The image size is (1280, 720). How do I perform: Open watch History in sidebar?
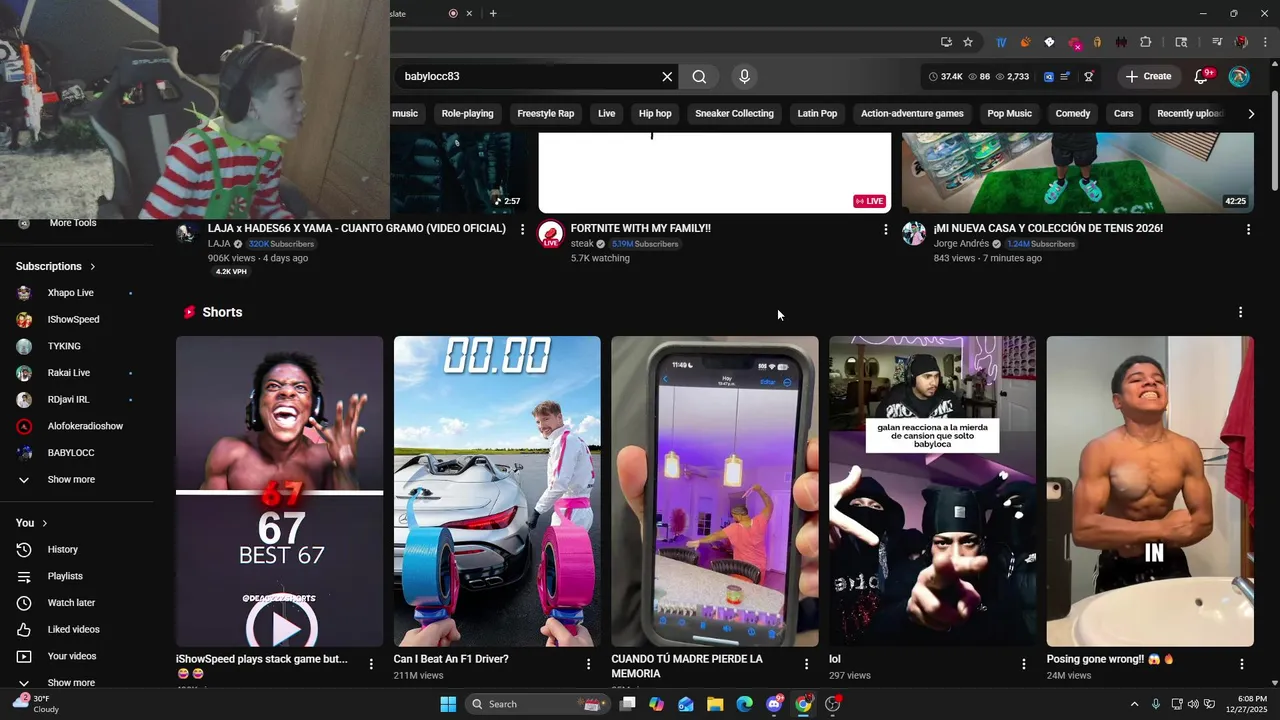coord(62,550)
